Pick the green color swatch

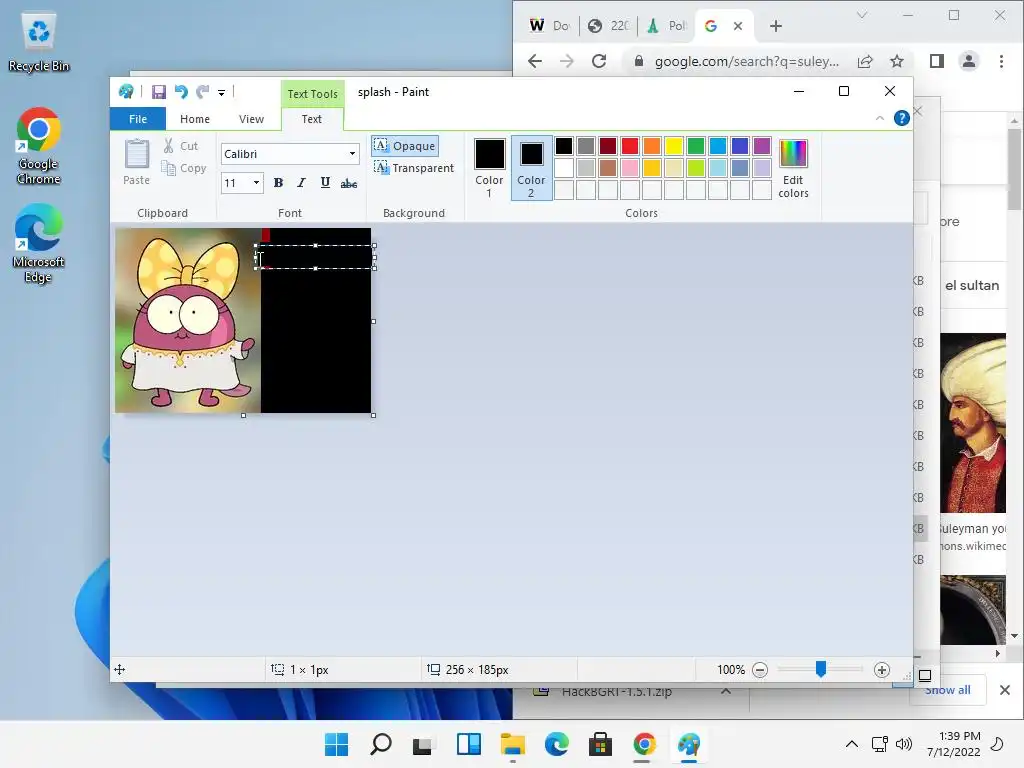[696, 146]
